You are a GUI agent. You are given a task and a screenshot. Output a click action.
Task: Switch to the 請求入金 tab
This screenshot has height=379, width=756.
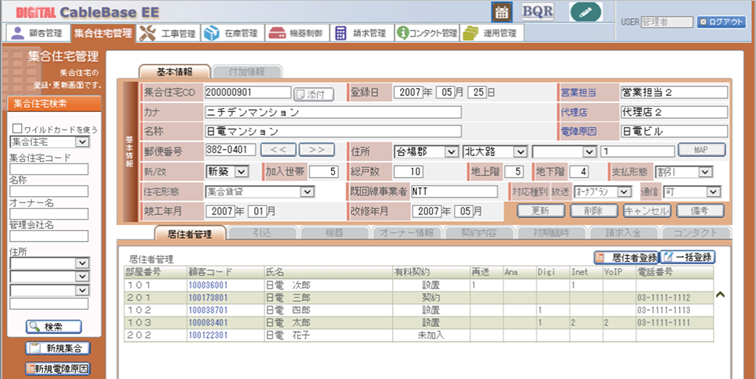tap(623, 233)
